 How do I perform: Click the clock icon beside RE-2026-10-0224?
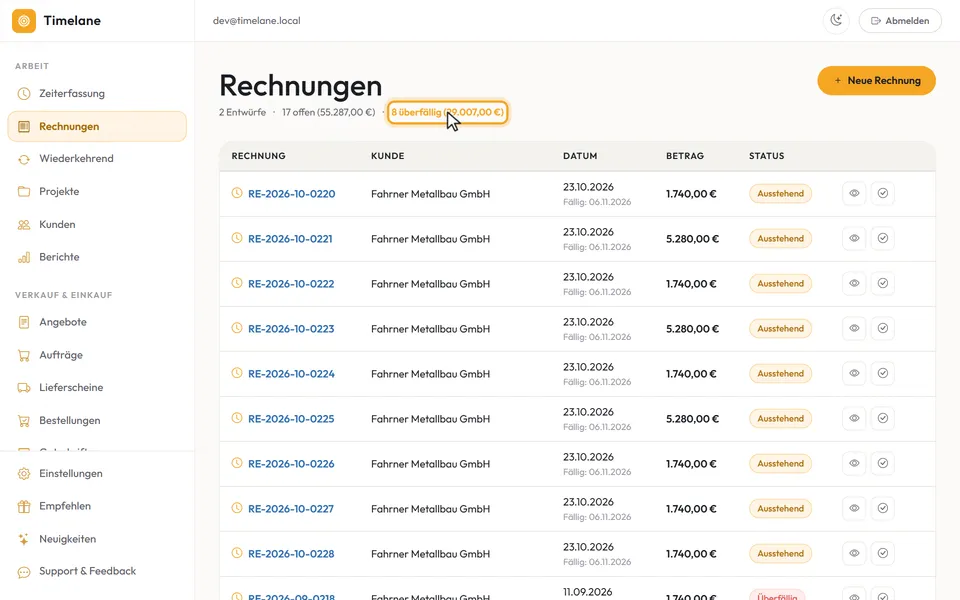click(x=237, y=373)
